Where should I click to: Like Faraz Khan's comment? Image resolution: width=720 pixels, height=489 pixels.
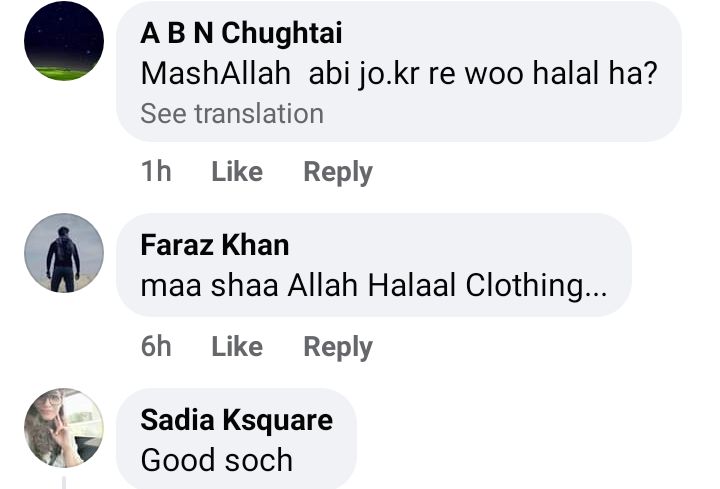point(237,347)
